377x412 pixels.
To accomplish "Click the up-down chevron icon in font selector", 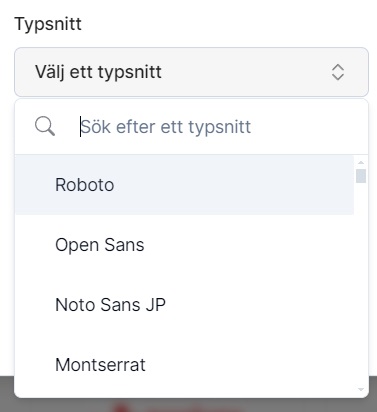I will 338,72.
